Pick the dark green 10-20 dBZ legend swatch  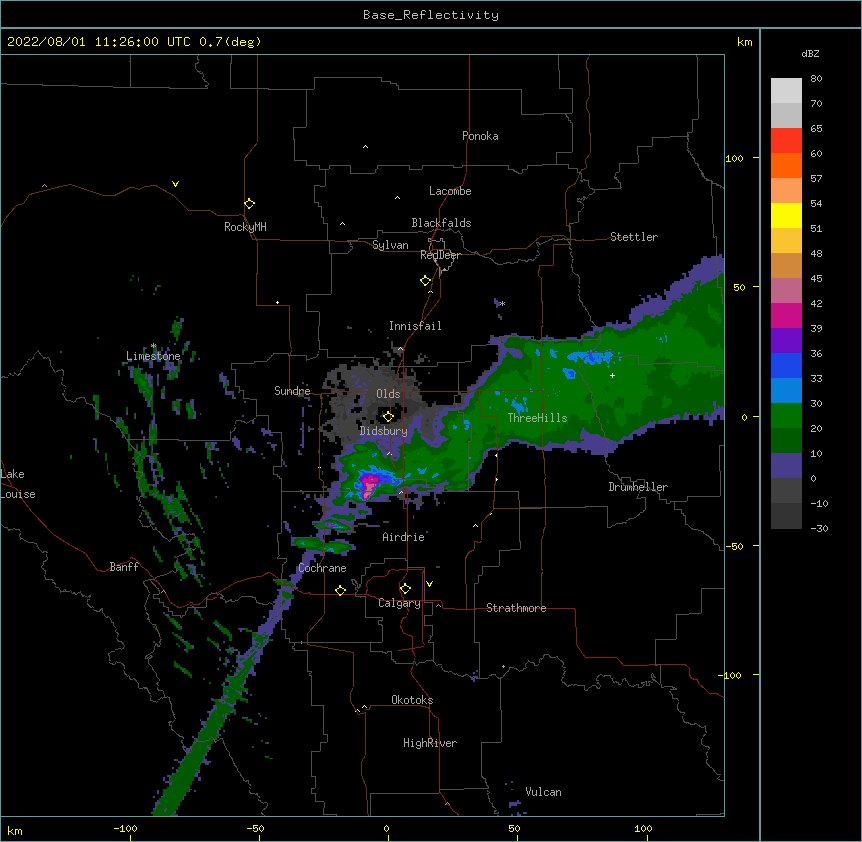(x=786, y=441)
